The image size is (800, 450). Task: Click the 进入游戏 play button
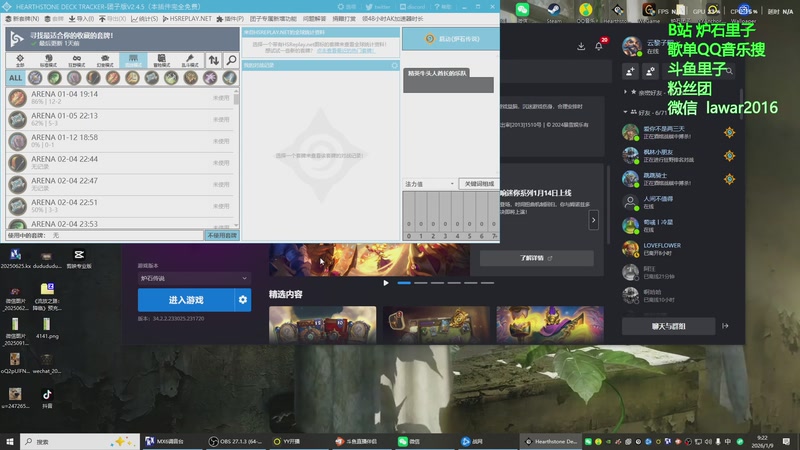pos(186,300)
